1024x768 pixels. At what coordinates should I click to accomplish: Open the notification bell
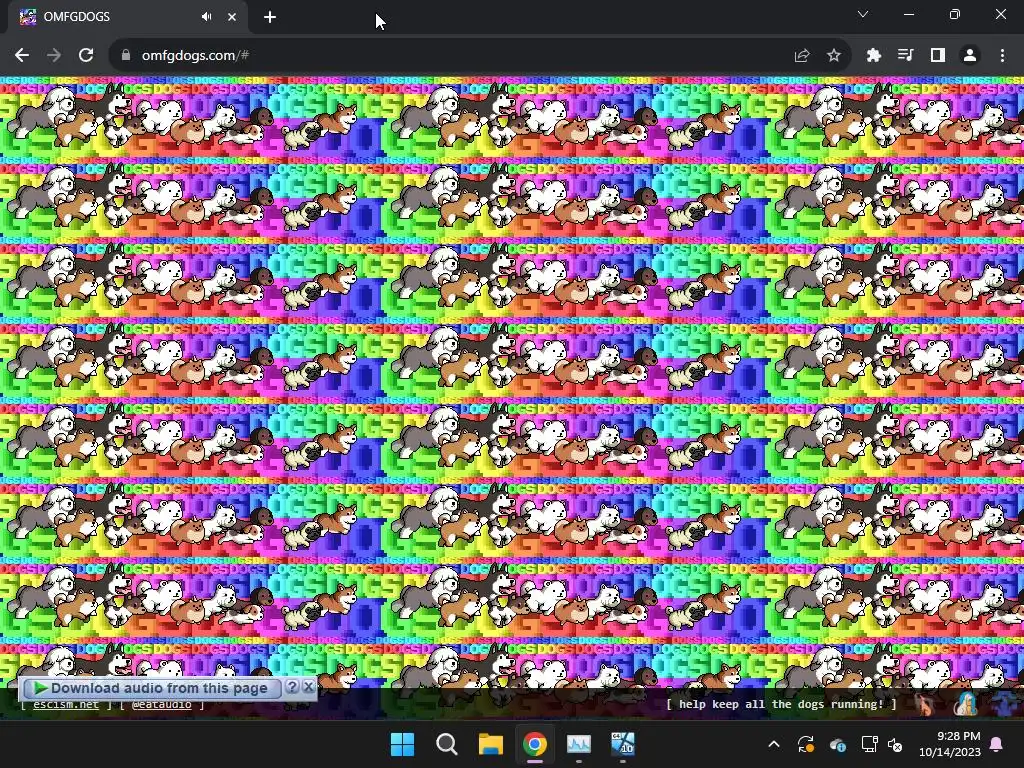coord(997,744)
